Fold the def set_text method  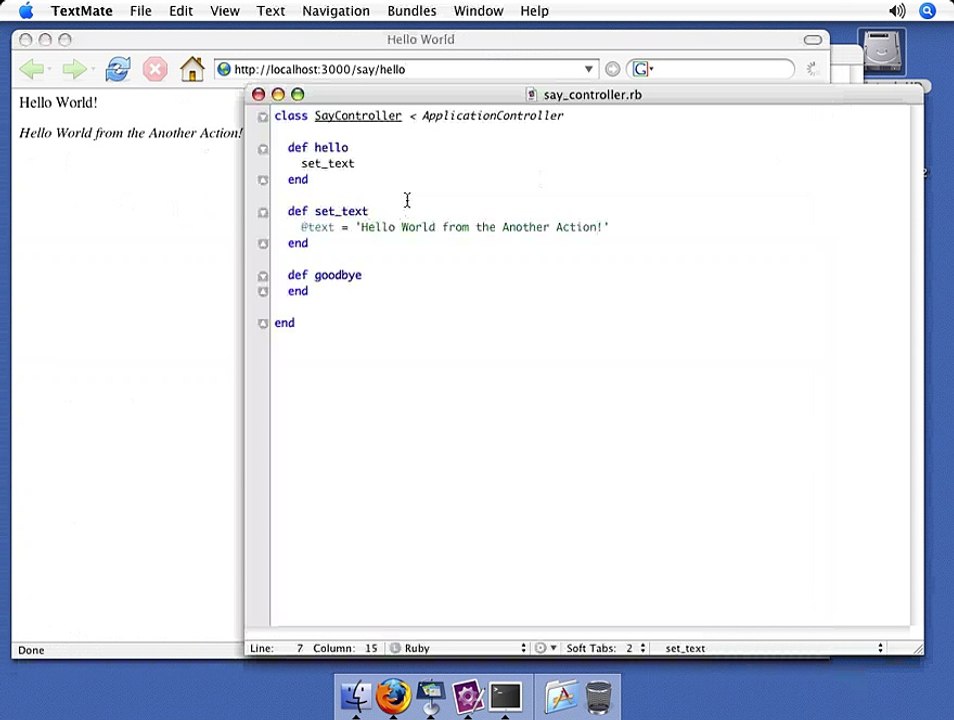pyautogui.click(x=263, y=212)
